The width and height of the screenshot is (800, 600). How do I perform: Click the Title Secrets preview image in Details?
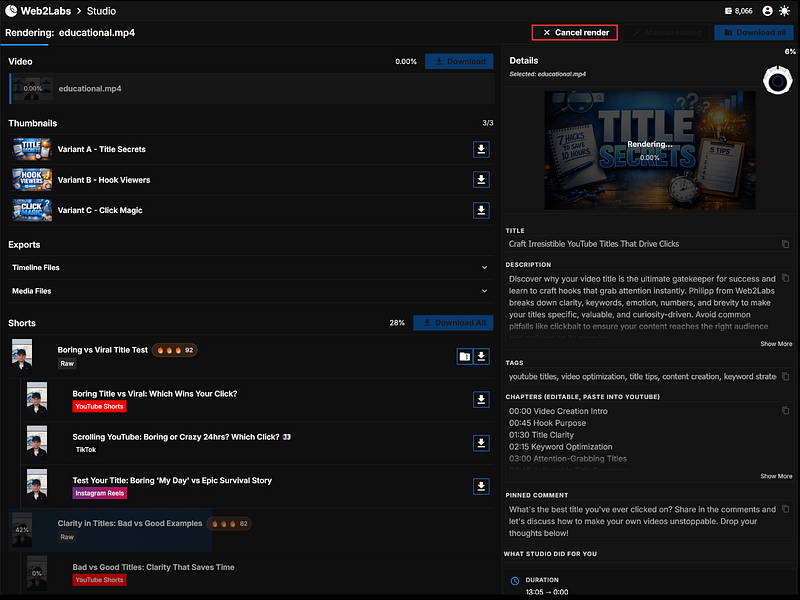pos(649,151)
